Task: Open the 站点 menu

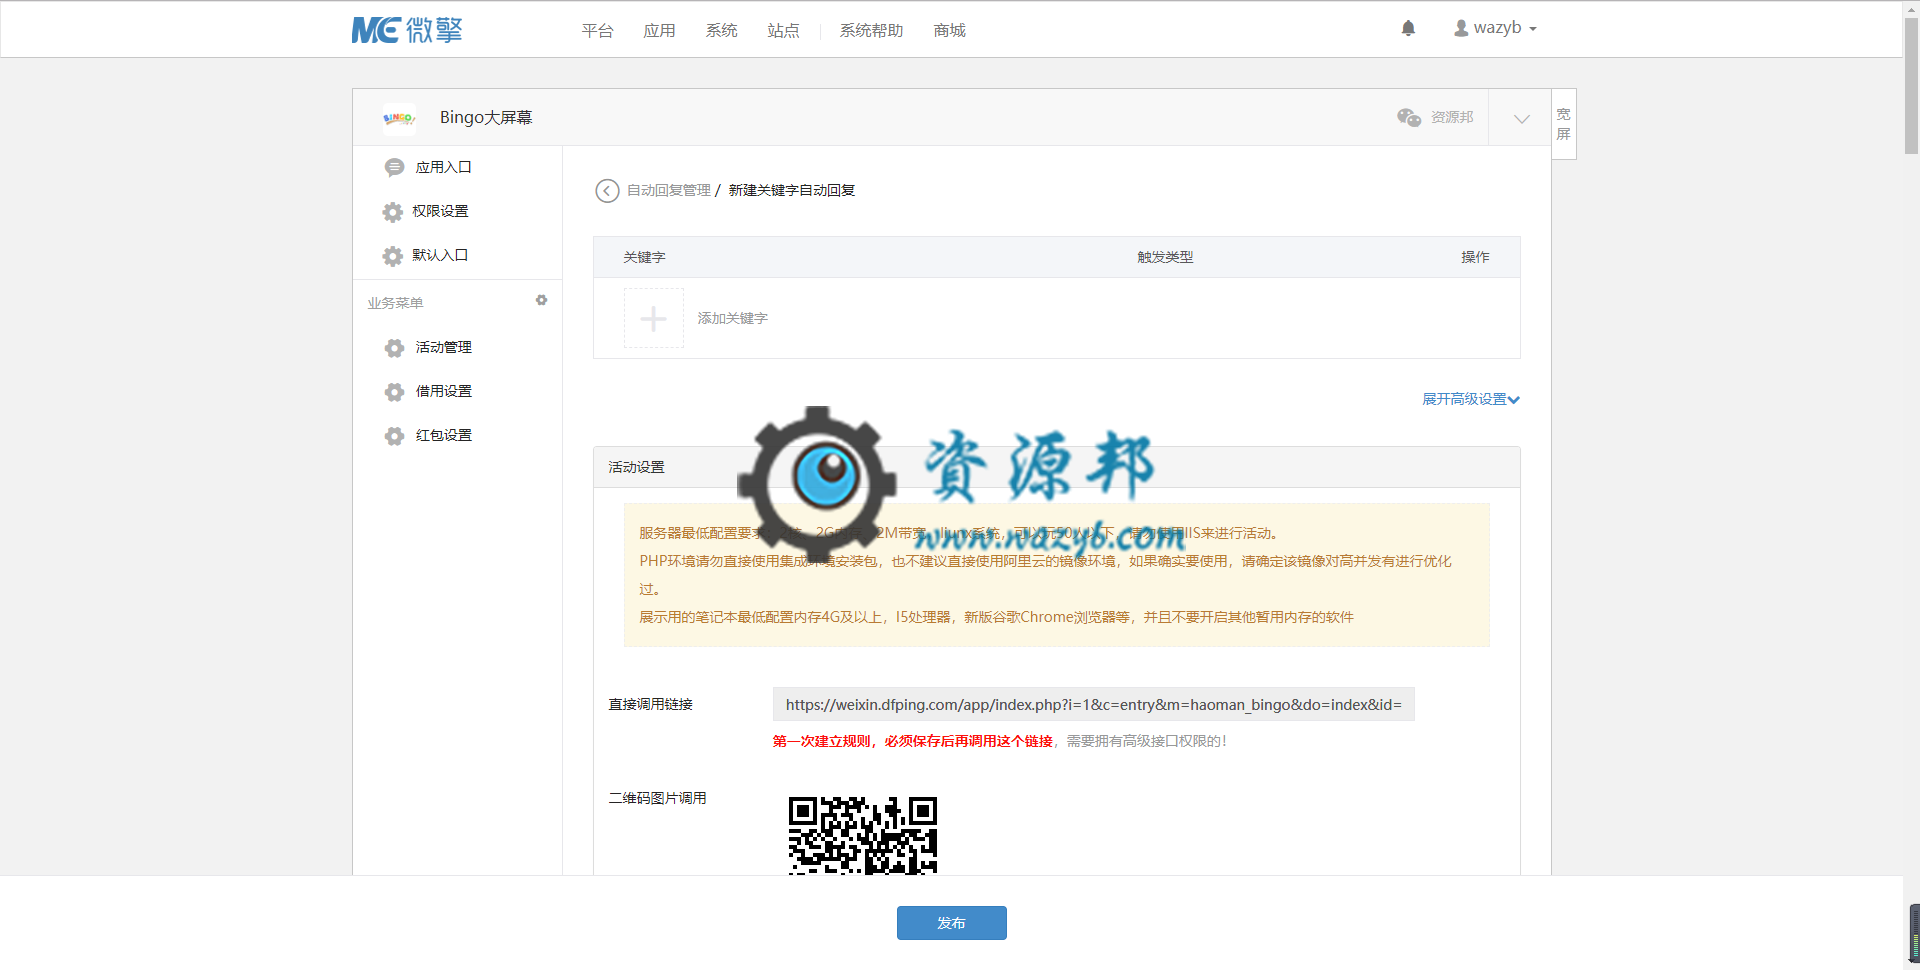Action: coord(783,31)
